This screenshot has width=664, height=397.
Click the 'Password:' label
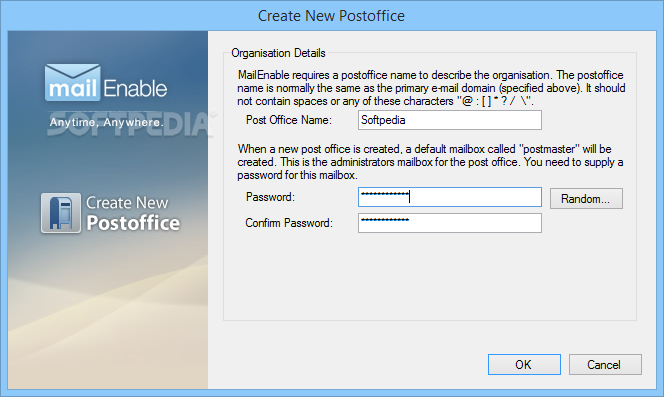tap(270, 197)
